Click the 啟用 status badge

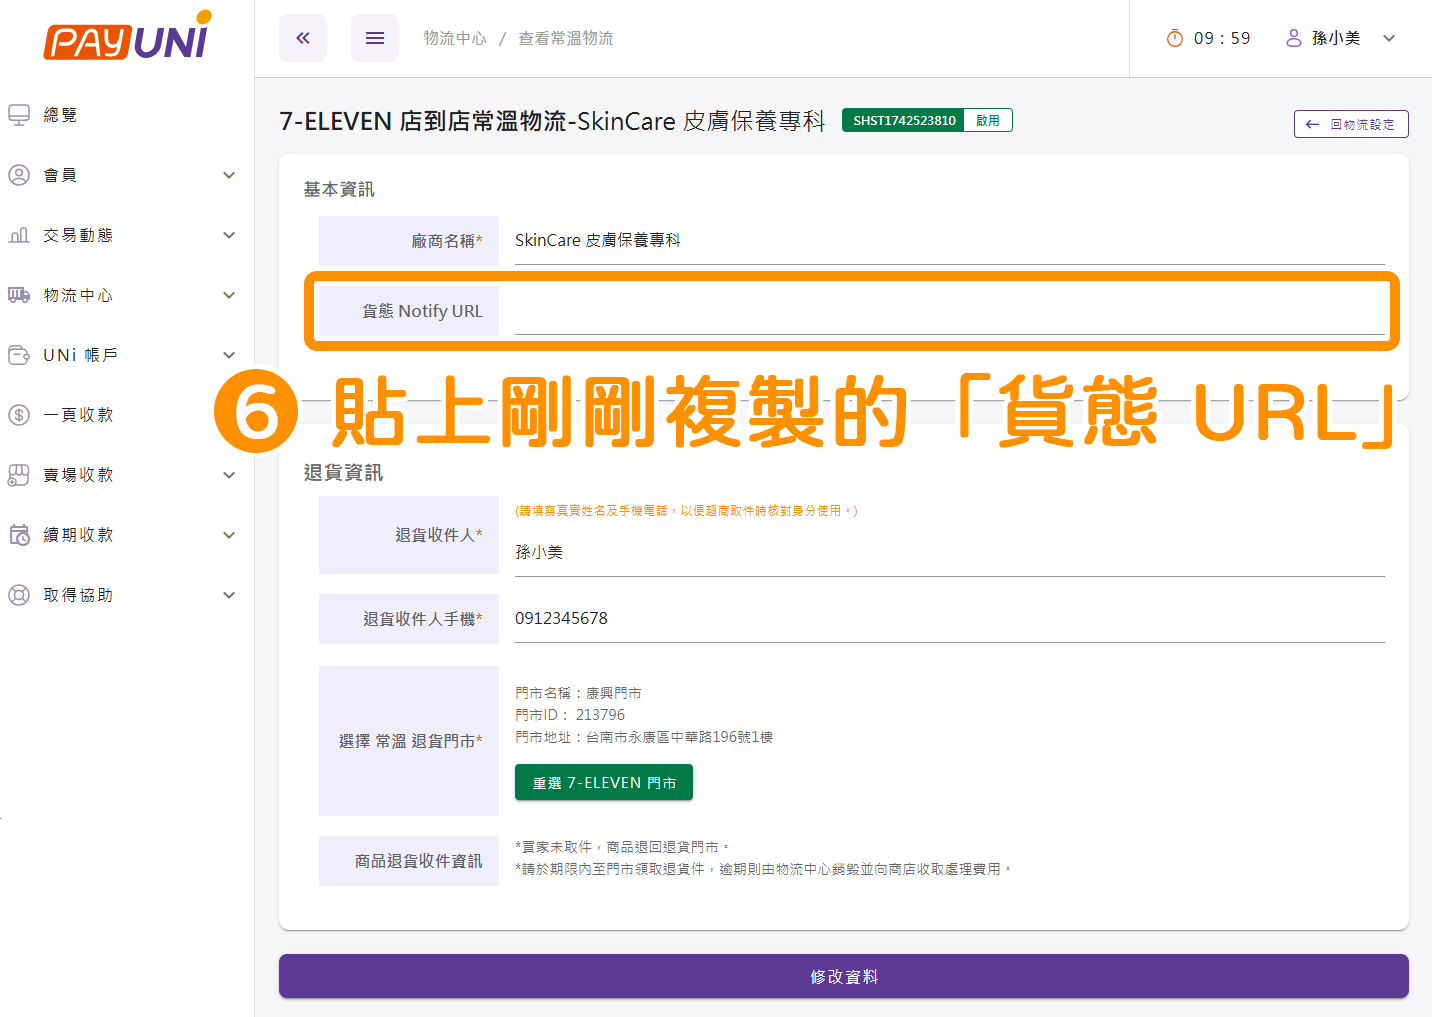[x=988, y=121]
